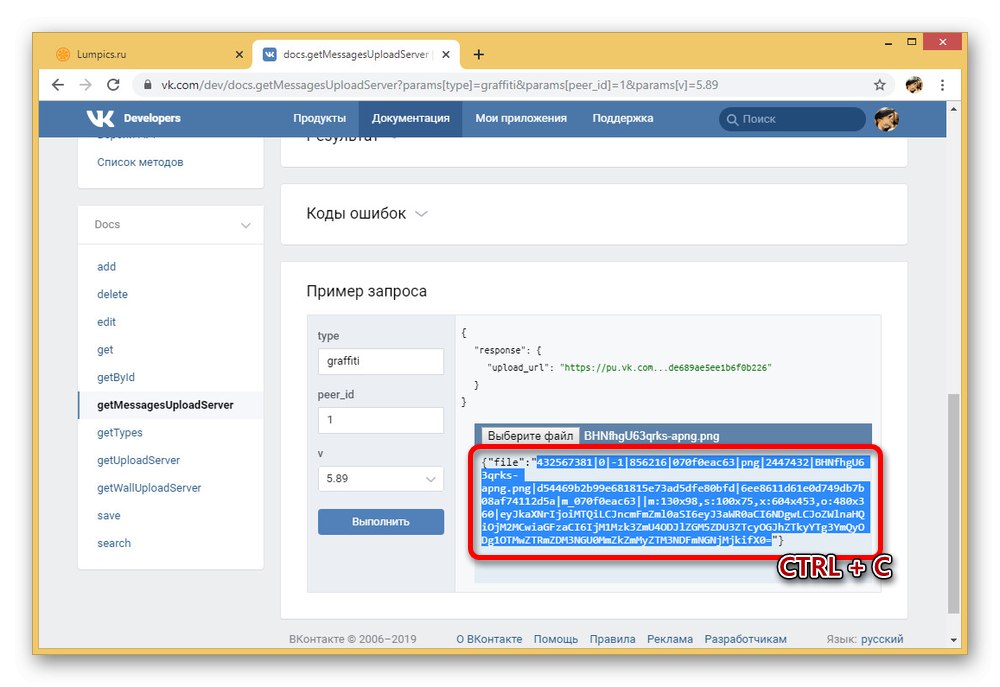Viewport: 1000px width, 687px height.
Task: Click the Выберите файл button
Action: pos(531,436)
